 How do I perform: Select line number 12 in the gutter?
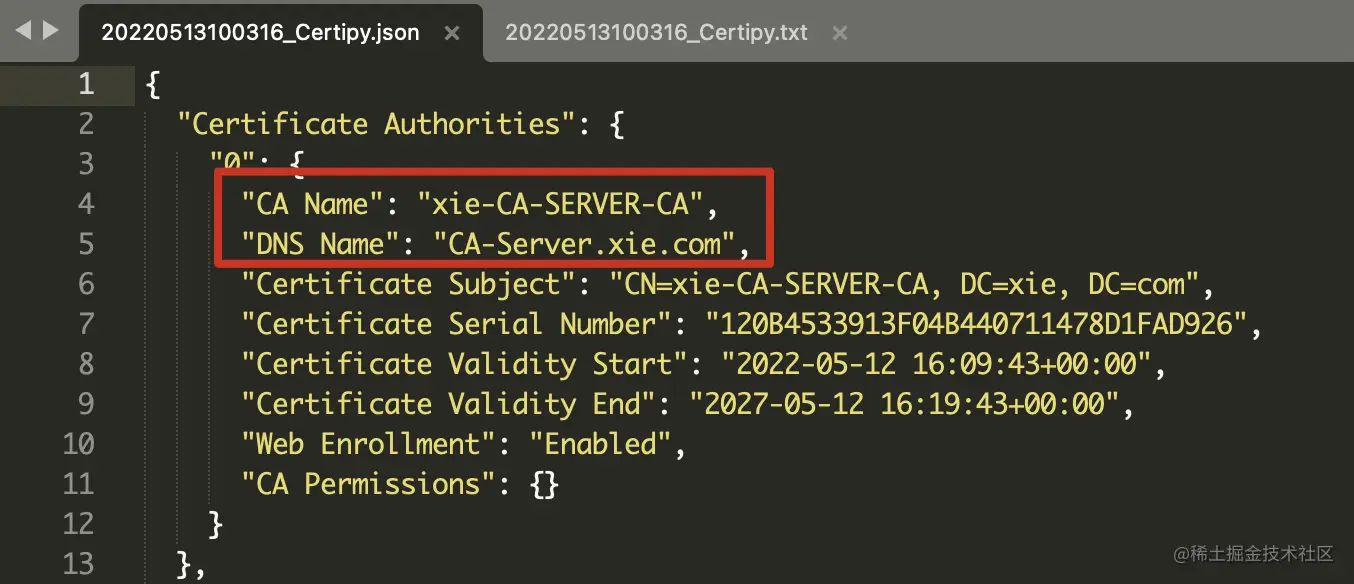pyautogui.click(x=78, y=524)
